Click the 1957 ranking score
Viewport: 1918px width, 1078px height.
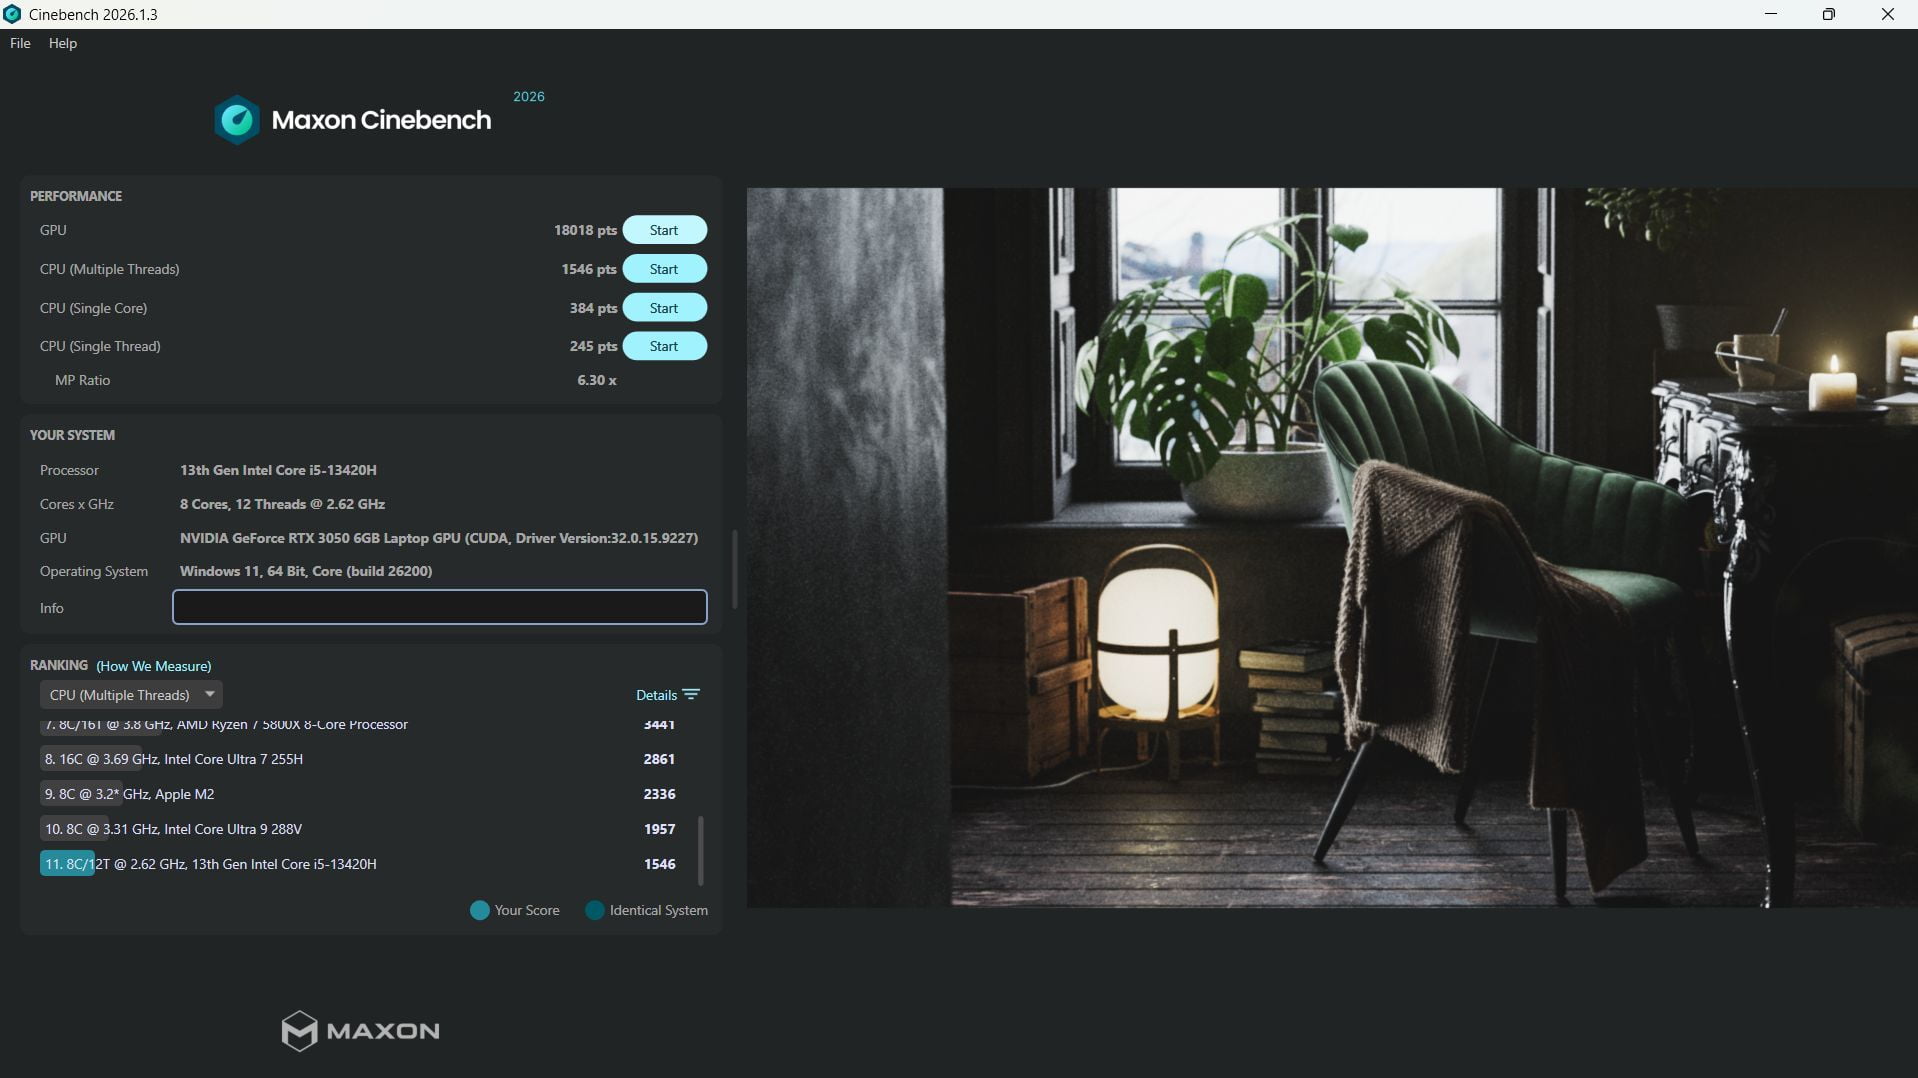click(x=659, y=829)
